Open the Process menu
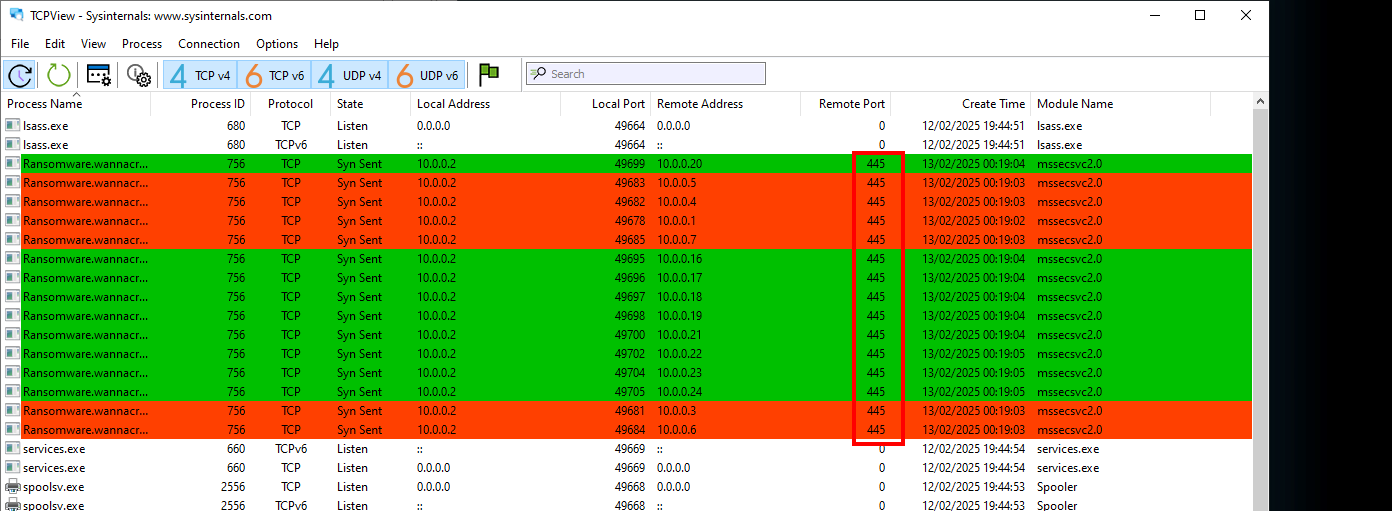Viewport: 1392px width, 511px height. (142, 44)
